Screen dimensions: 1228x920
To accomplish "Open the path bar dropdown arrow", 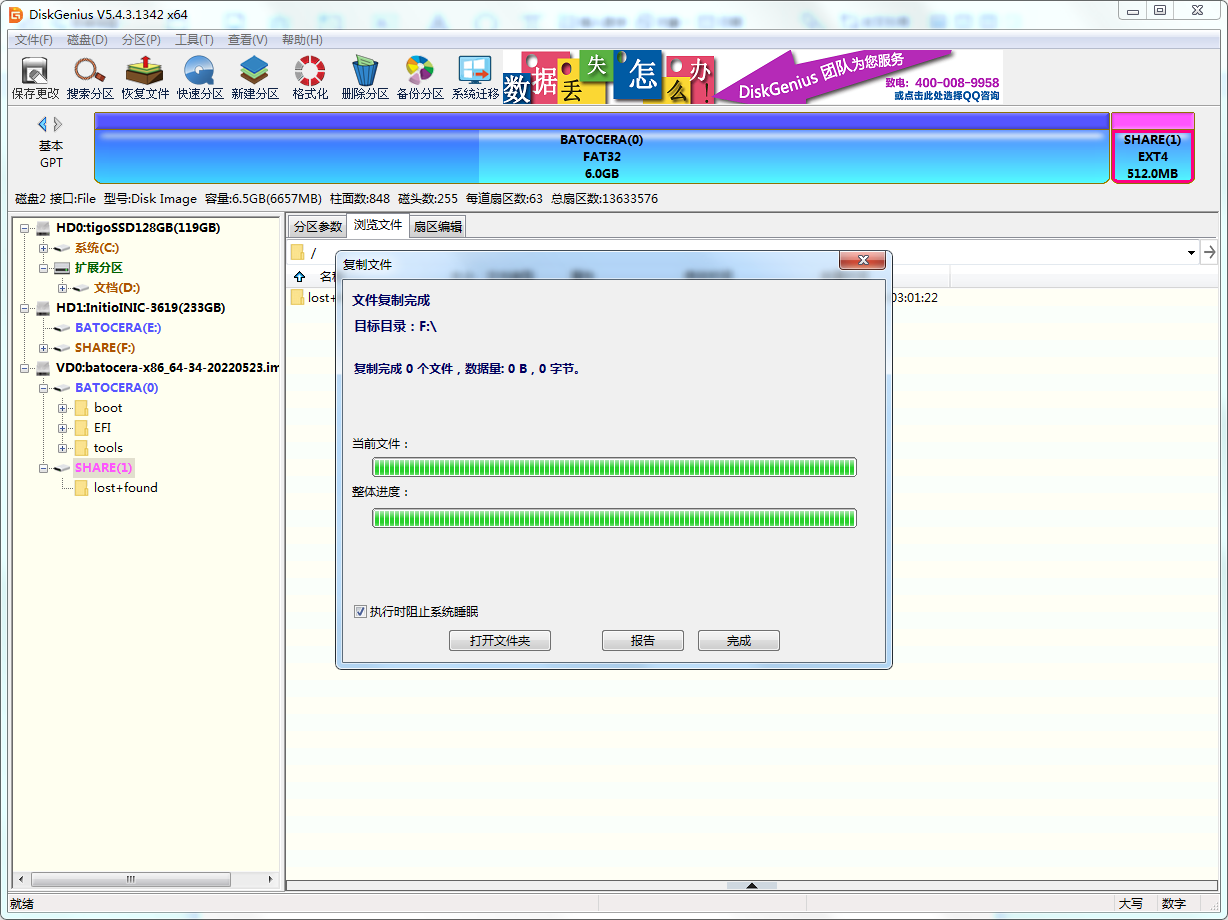I will pyautogui.click(x=1191, y=253).
